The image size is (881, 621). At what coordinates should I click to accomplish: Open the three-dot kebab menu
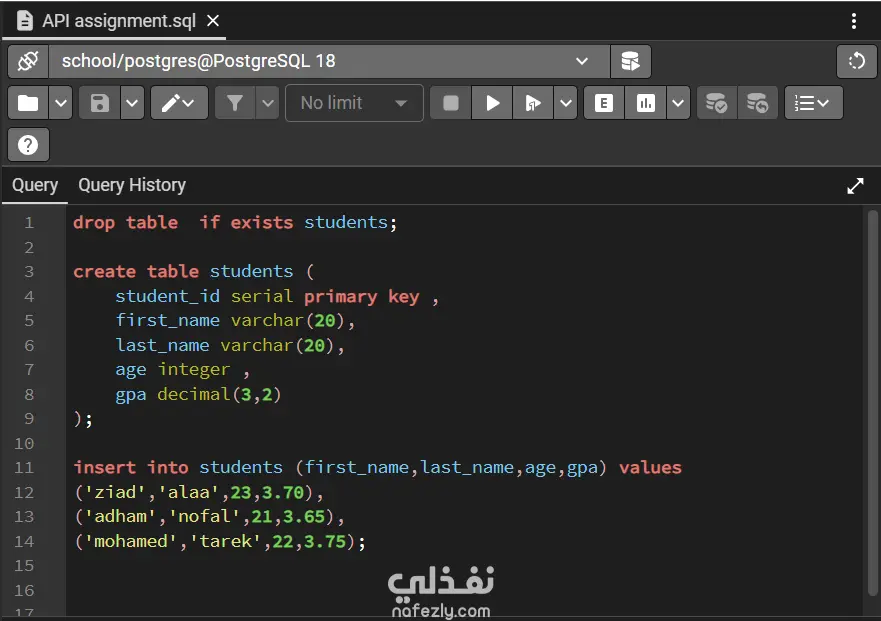[x=853, y=21]
